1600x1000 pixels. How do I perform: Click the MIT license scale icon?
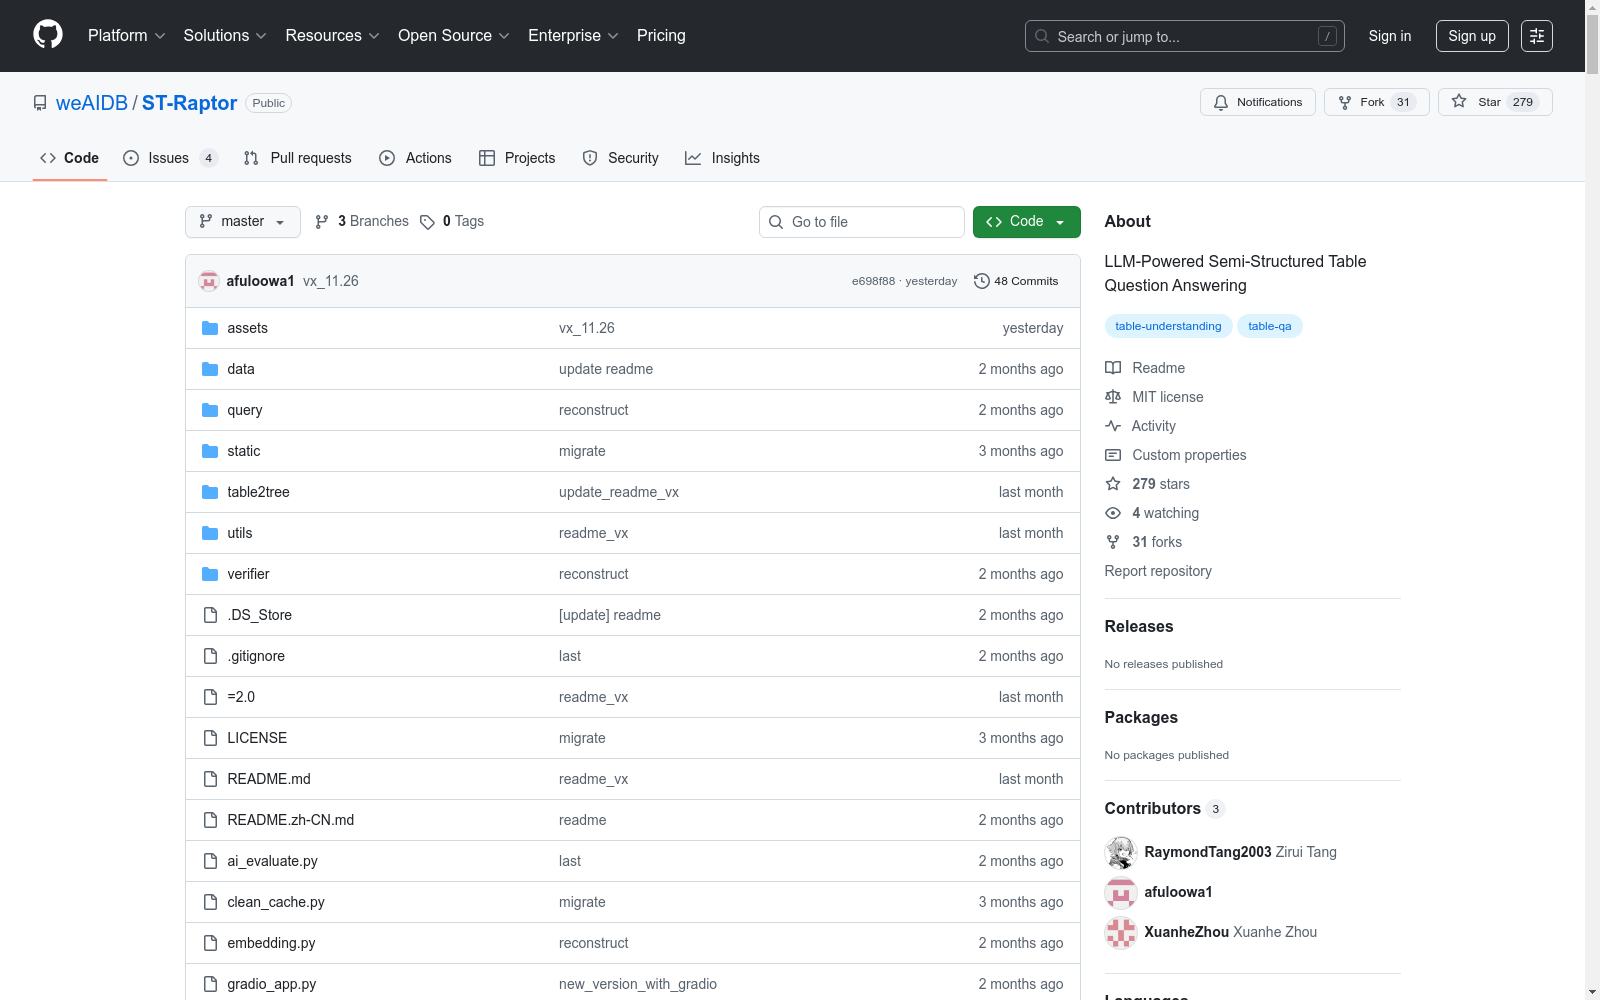click(1113, 397)
